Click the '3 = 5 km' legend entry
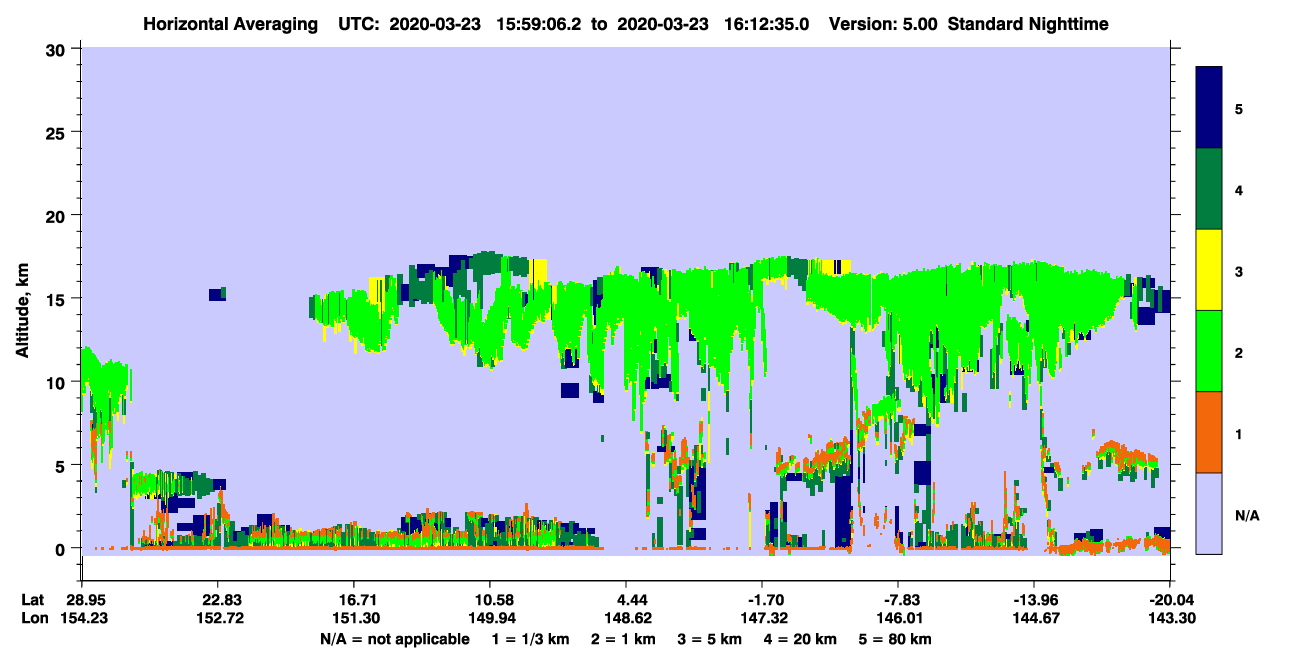 tap(708, 639)
